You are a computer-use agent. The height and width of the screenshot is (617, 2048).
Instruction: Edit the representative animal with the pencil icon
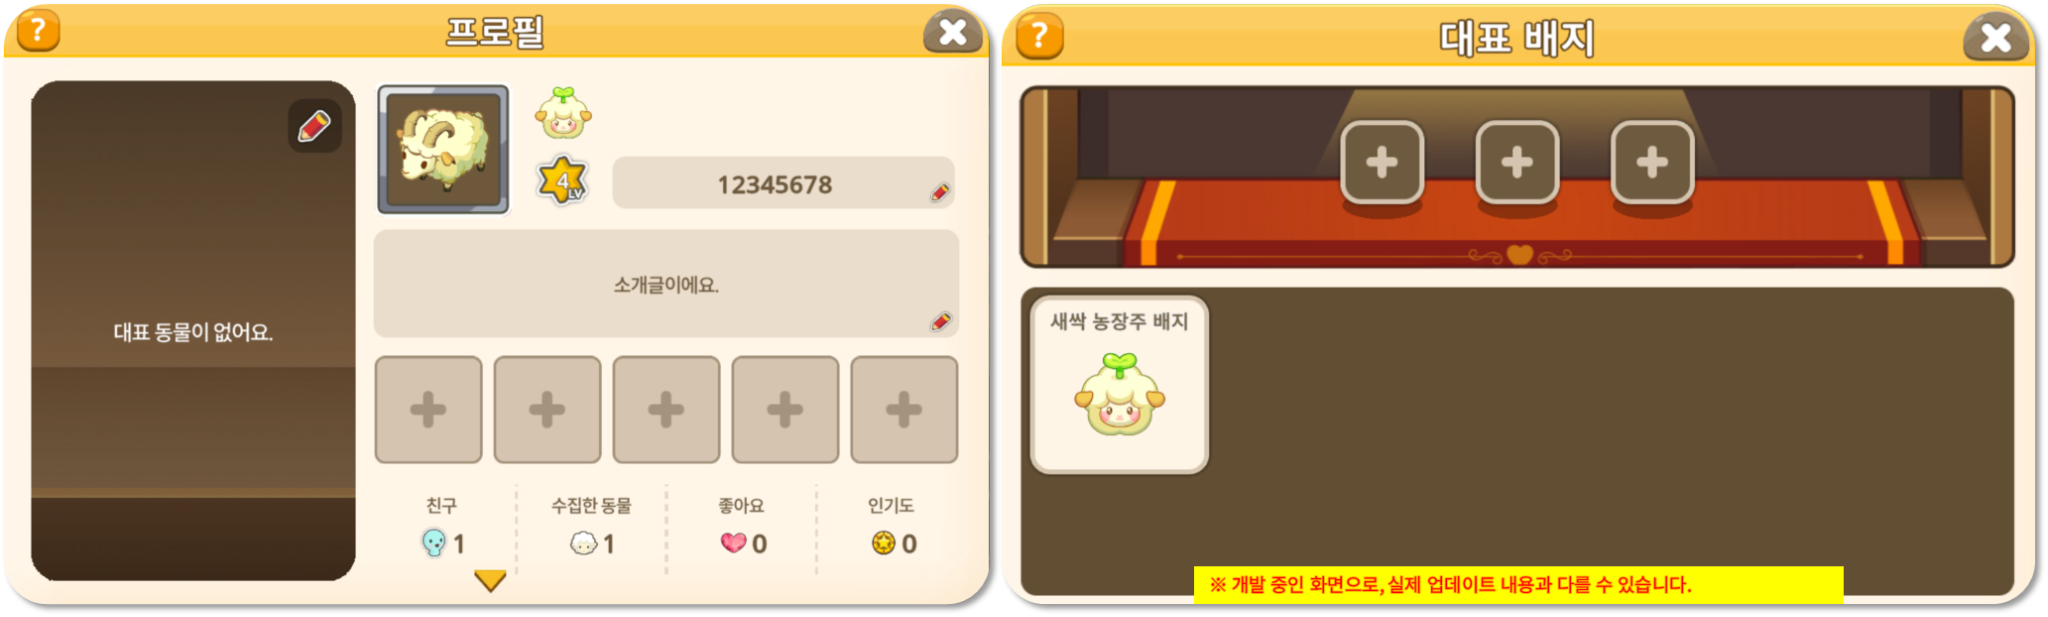pos(314,126)
